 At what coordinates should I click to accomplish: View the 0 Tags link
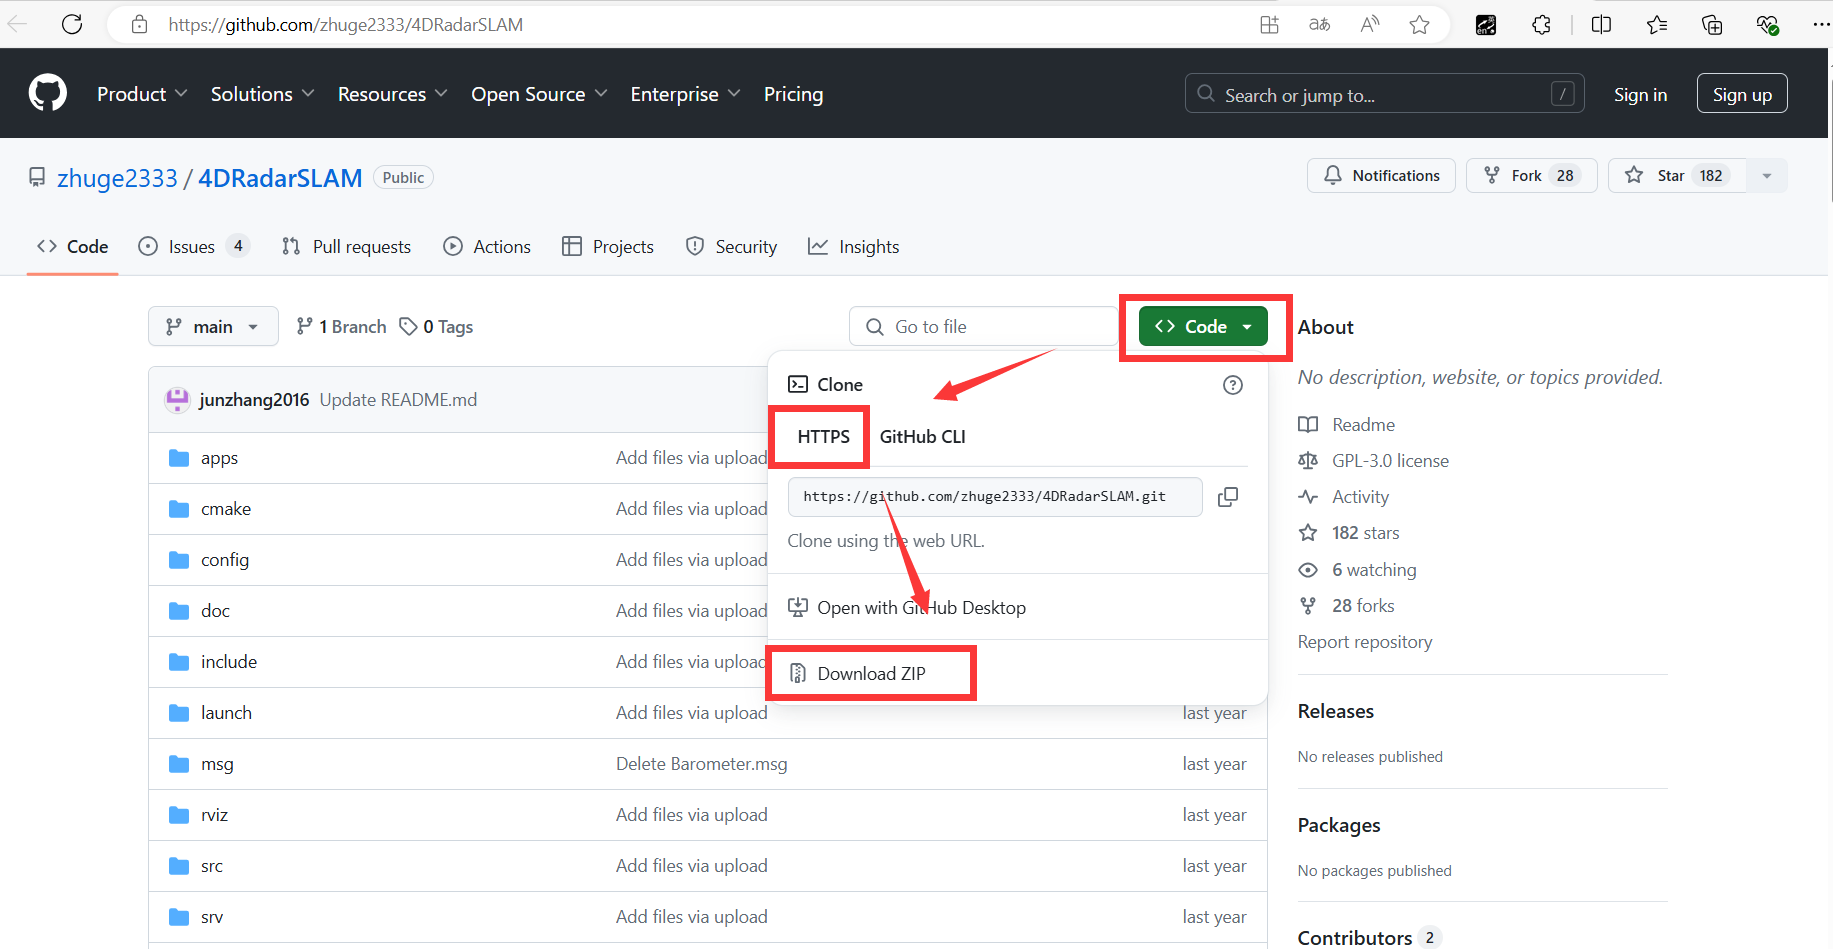436,327
